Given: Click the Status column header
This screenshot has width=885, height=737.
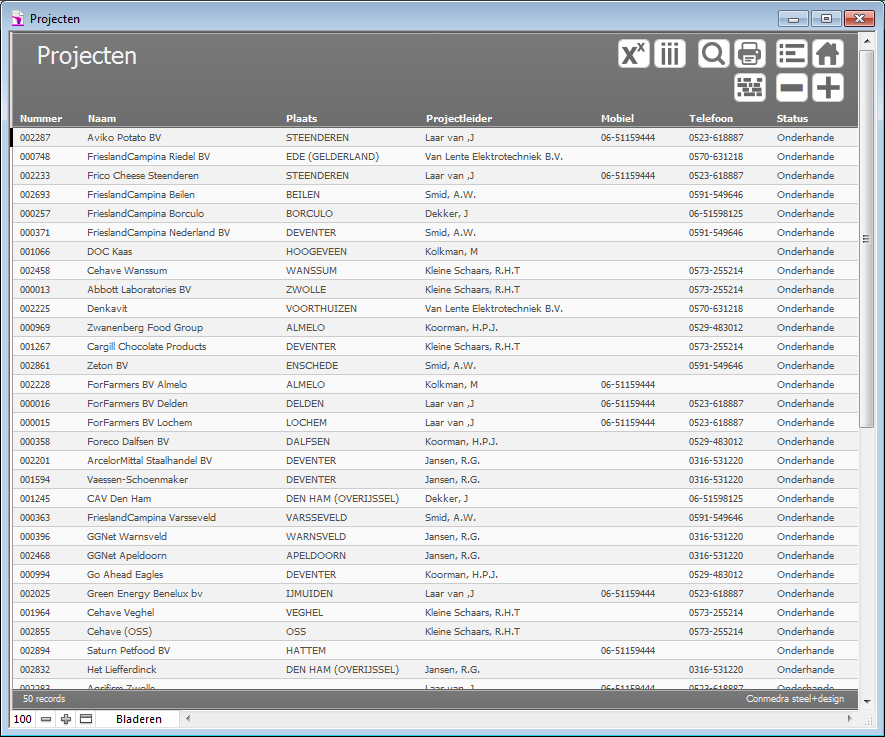Looking at the screenshot, I should pos(792,119).
